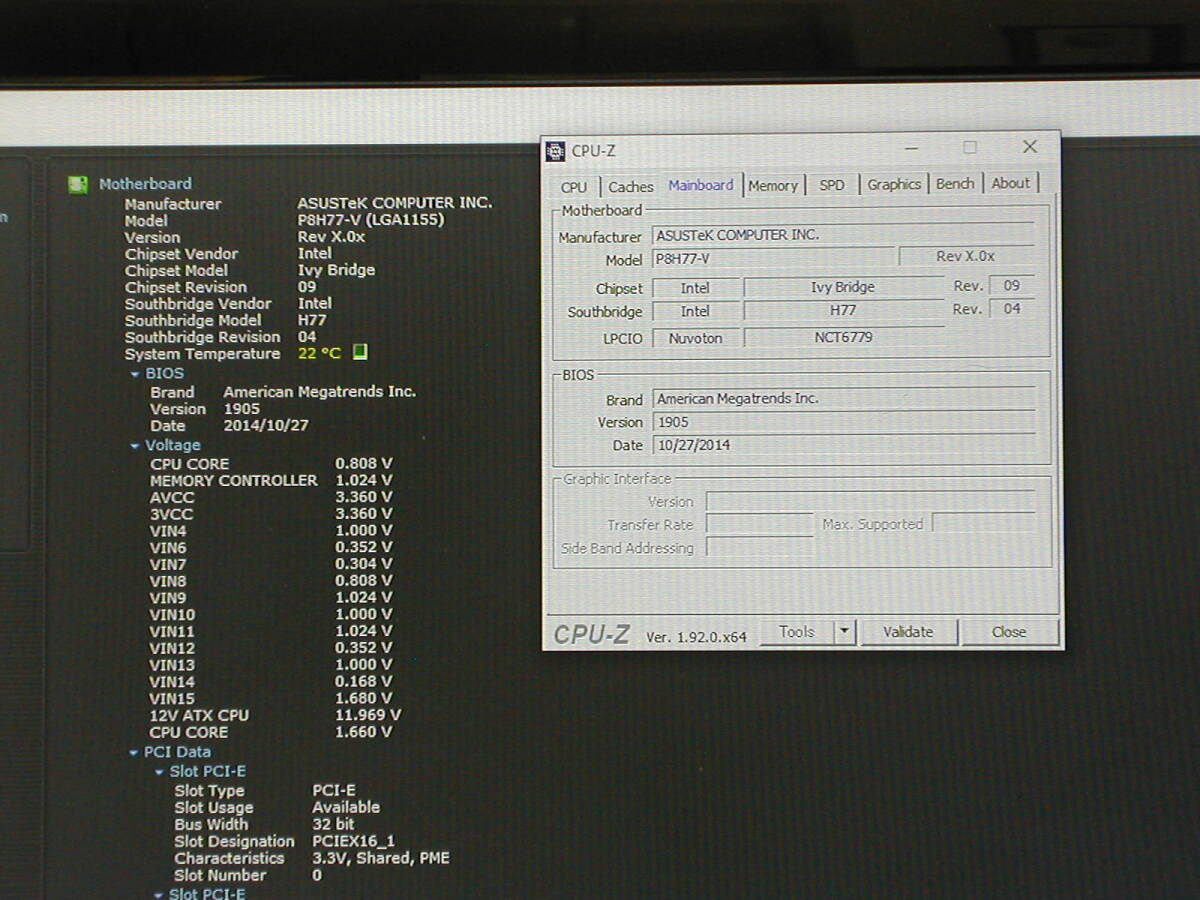This screenshot has height=900, width=1200.
Task: Select the VIN10 voltage row
Action: point(271,615)
